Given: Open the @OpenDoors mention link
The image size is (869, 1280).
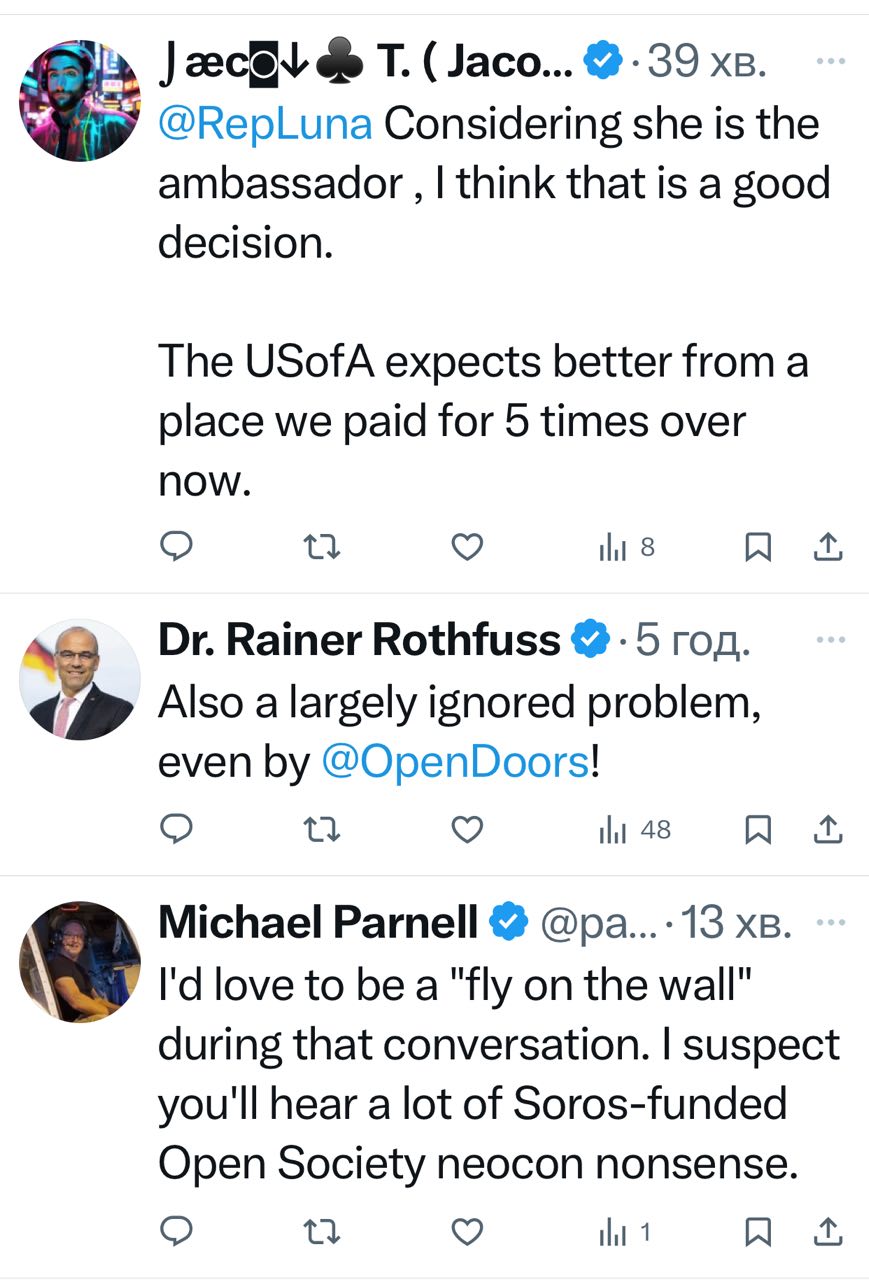Looking at the screenshot, I should [x=455, y=762].
